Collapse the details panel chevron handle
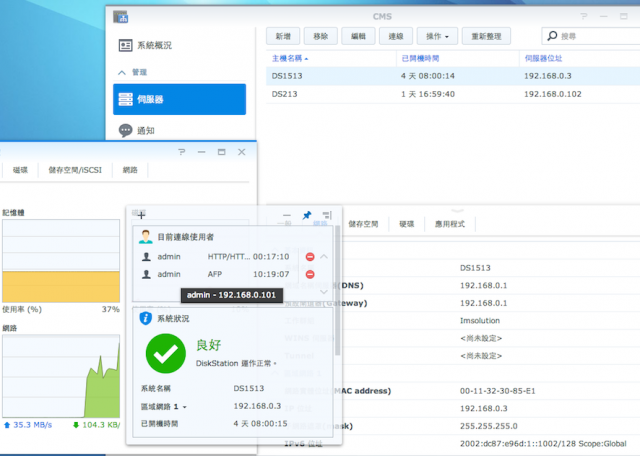Screen dimensions: 640x456 (457, 211)
